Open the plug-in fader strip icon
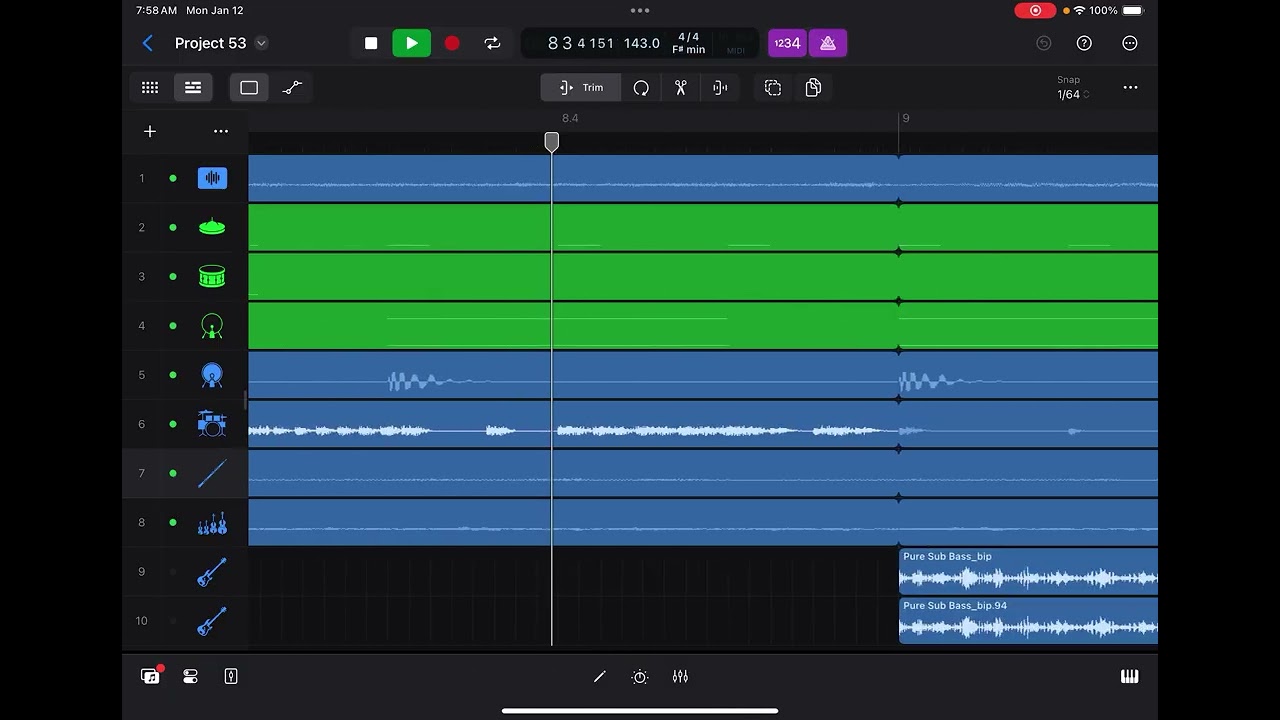1280x720 pixels. coord(231,677)
